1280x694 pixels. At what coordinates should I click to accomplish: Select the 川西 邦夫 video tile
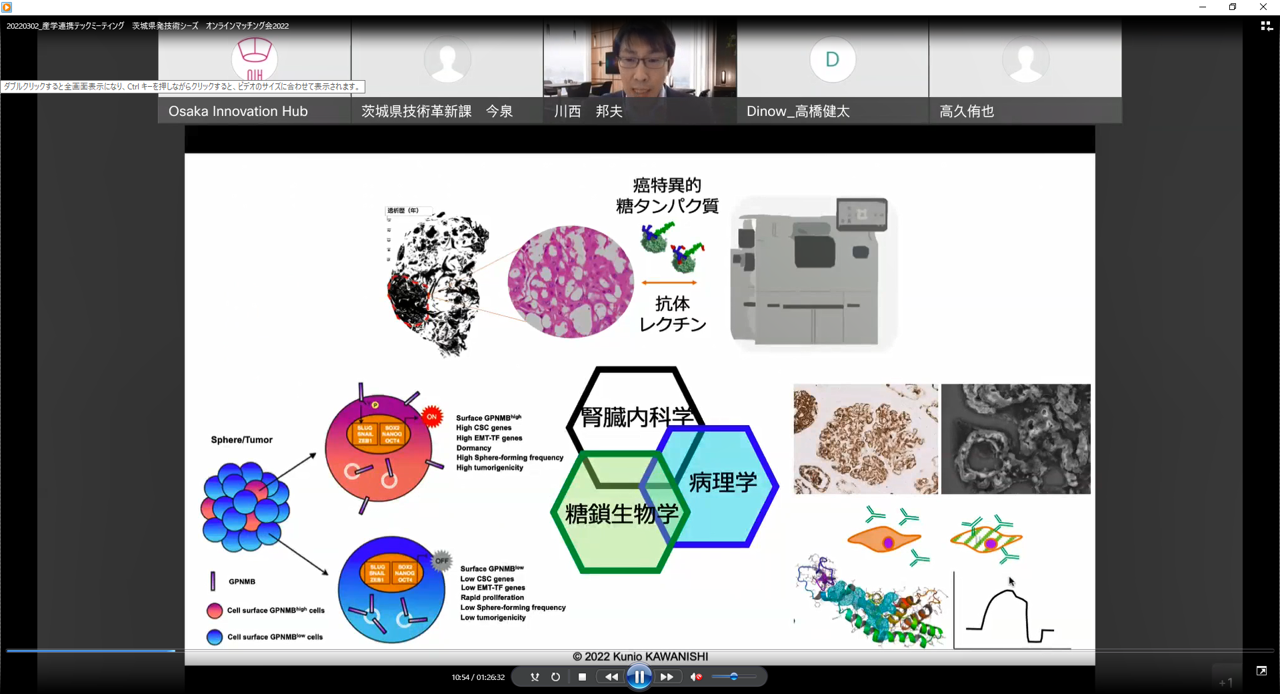click(639, 70)
